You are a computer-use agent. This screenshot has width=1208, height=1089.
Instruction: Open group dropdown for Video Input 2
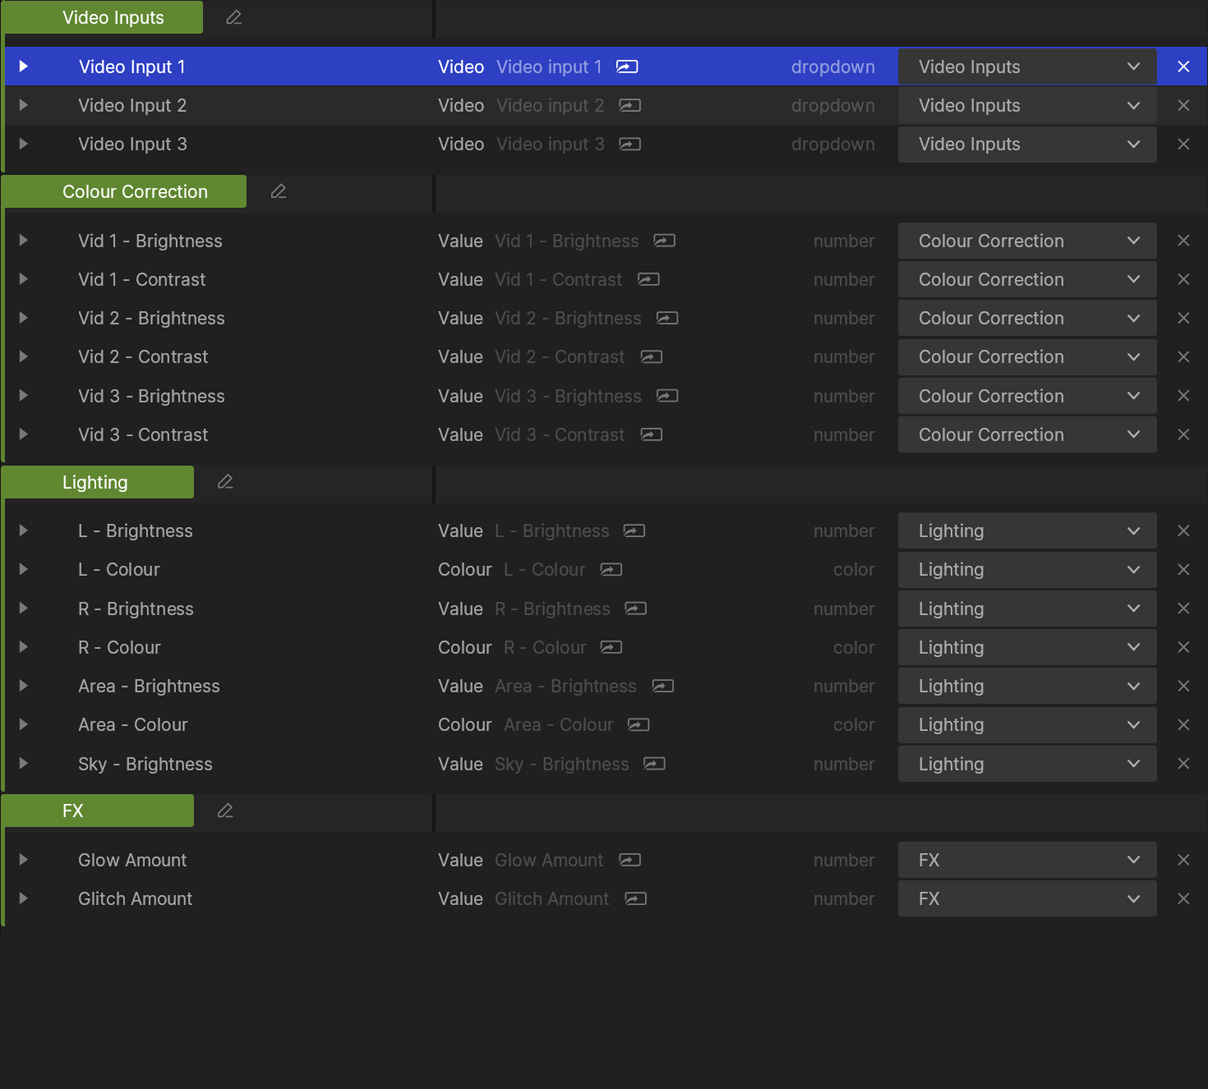pos(1027,106)
